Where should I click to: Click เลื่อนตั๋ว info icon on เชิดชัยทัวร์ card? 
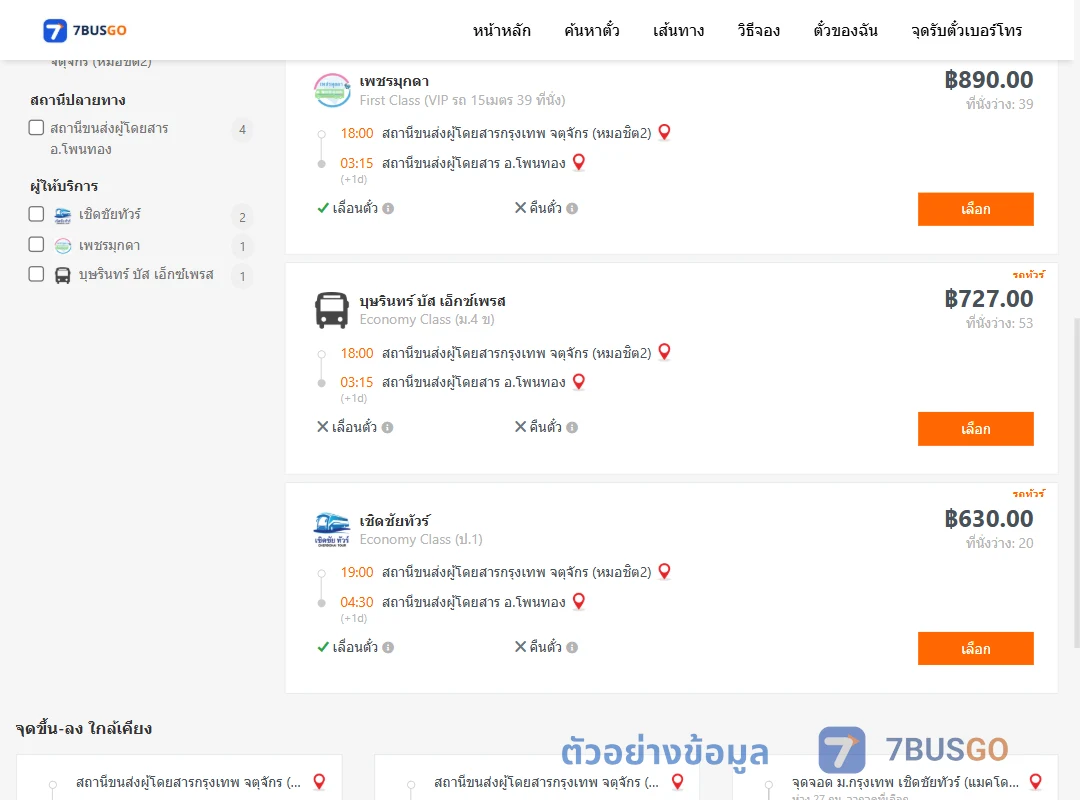tap(388, 648)
